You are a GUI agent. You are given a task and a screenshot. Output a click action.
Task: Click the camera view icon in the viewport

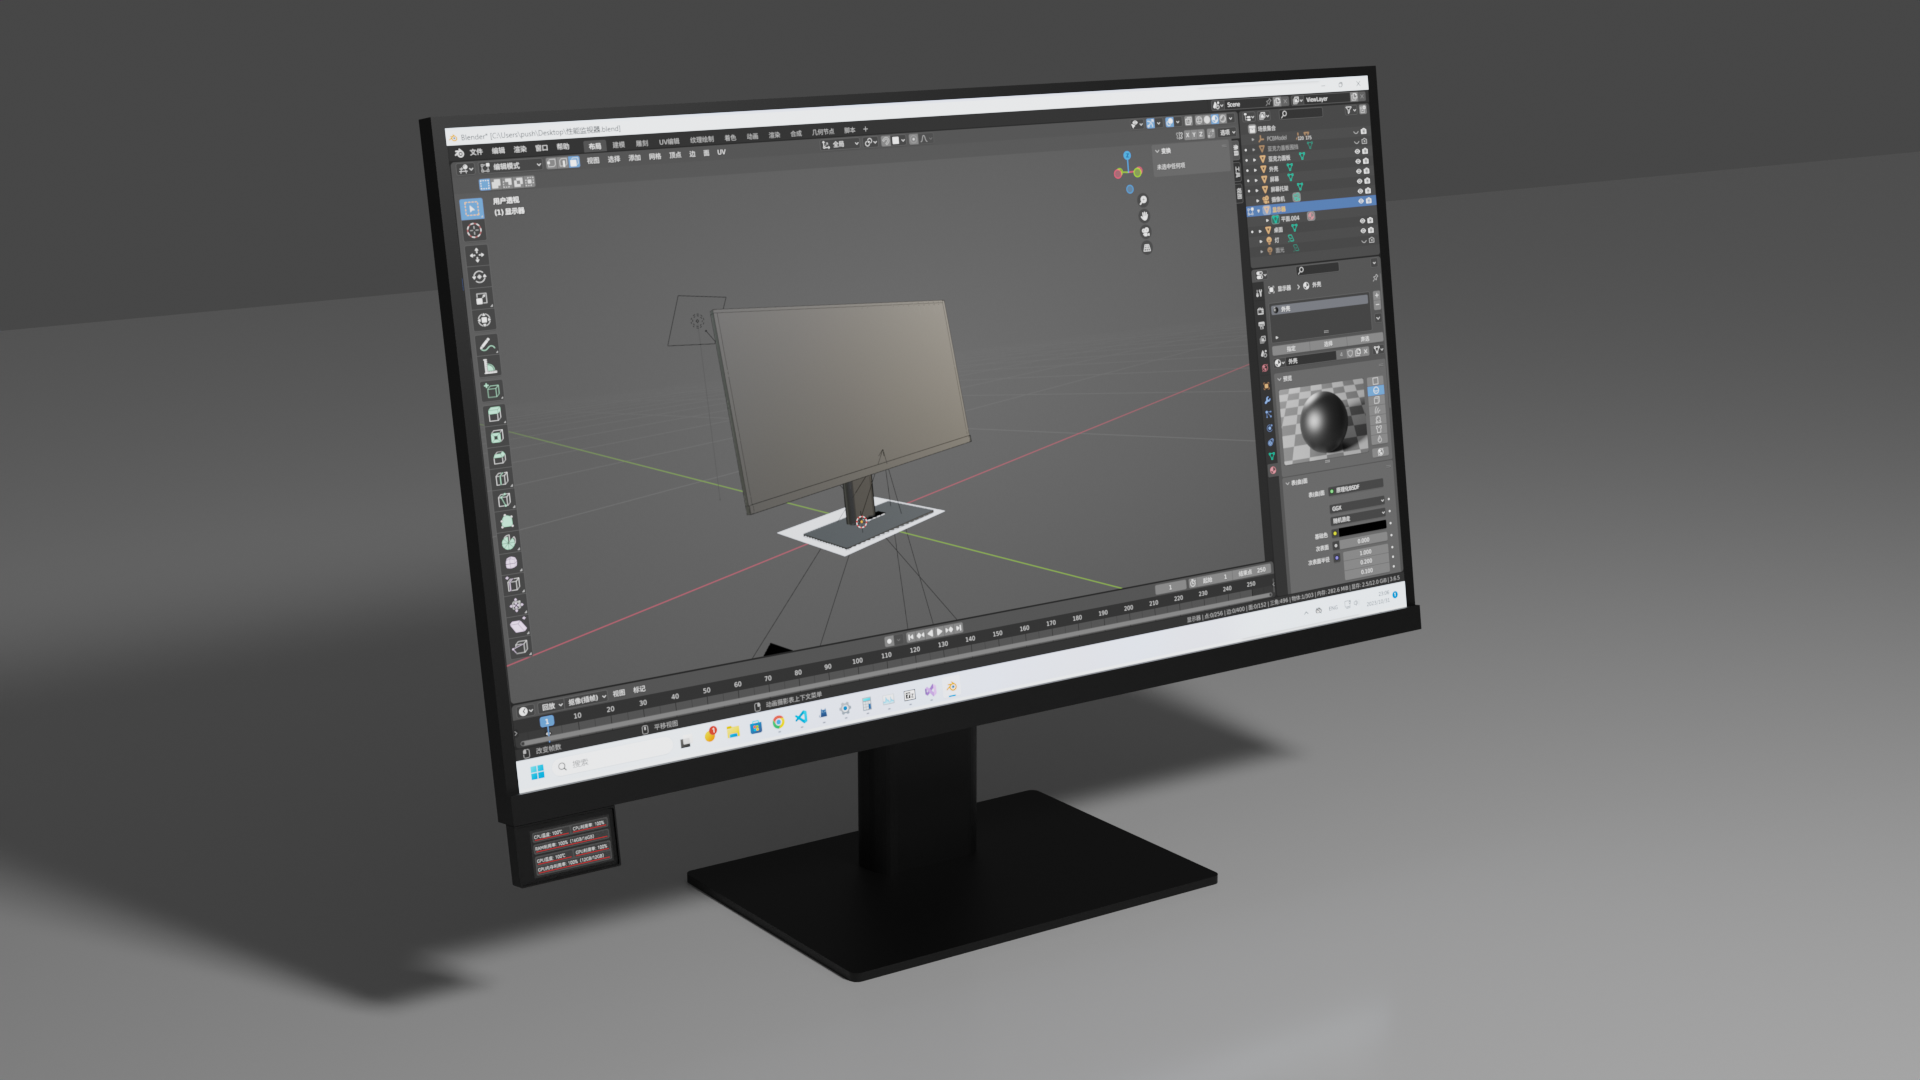click(x=1146, y=232)
